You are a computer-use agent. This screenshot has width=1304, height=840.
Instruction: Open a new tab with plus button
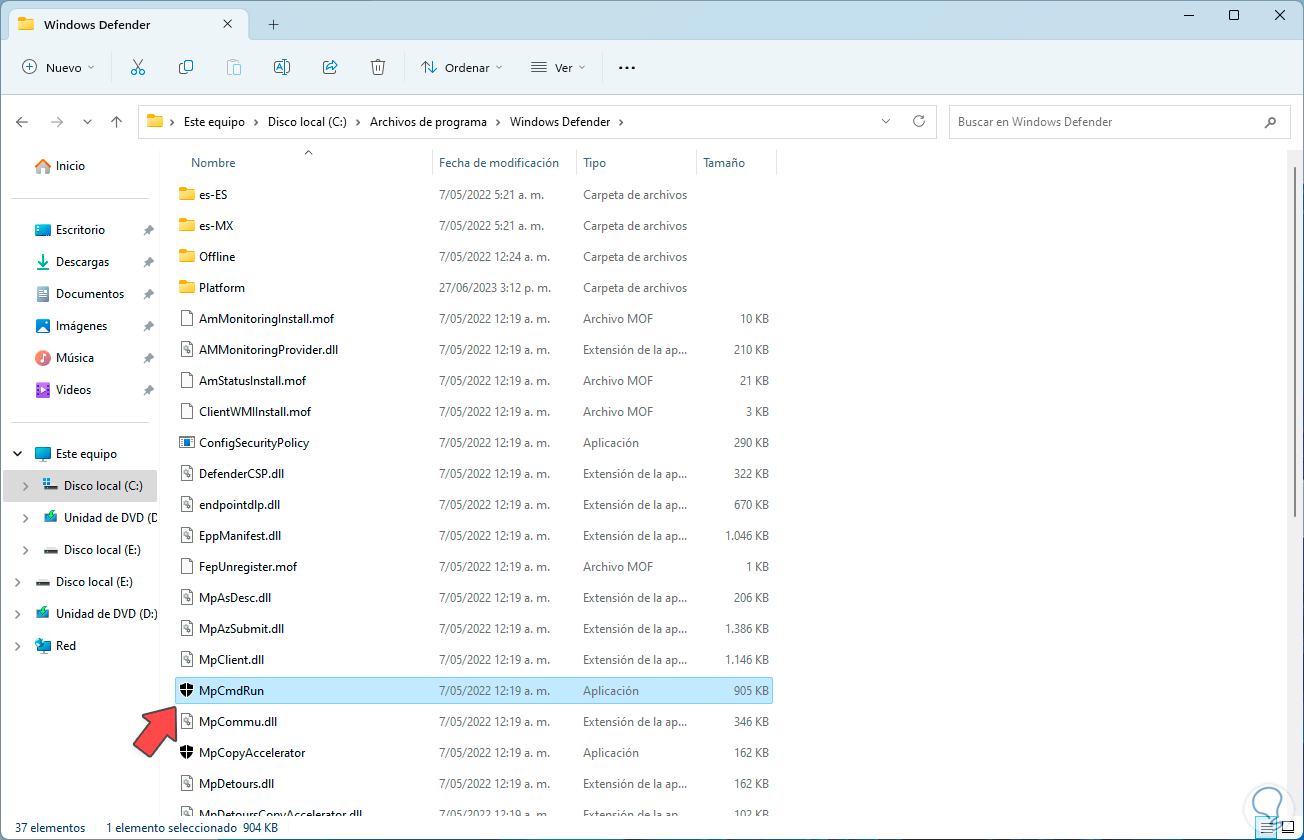click(273, 24)
